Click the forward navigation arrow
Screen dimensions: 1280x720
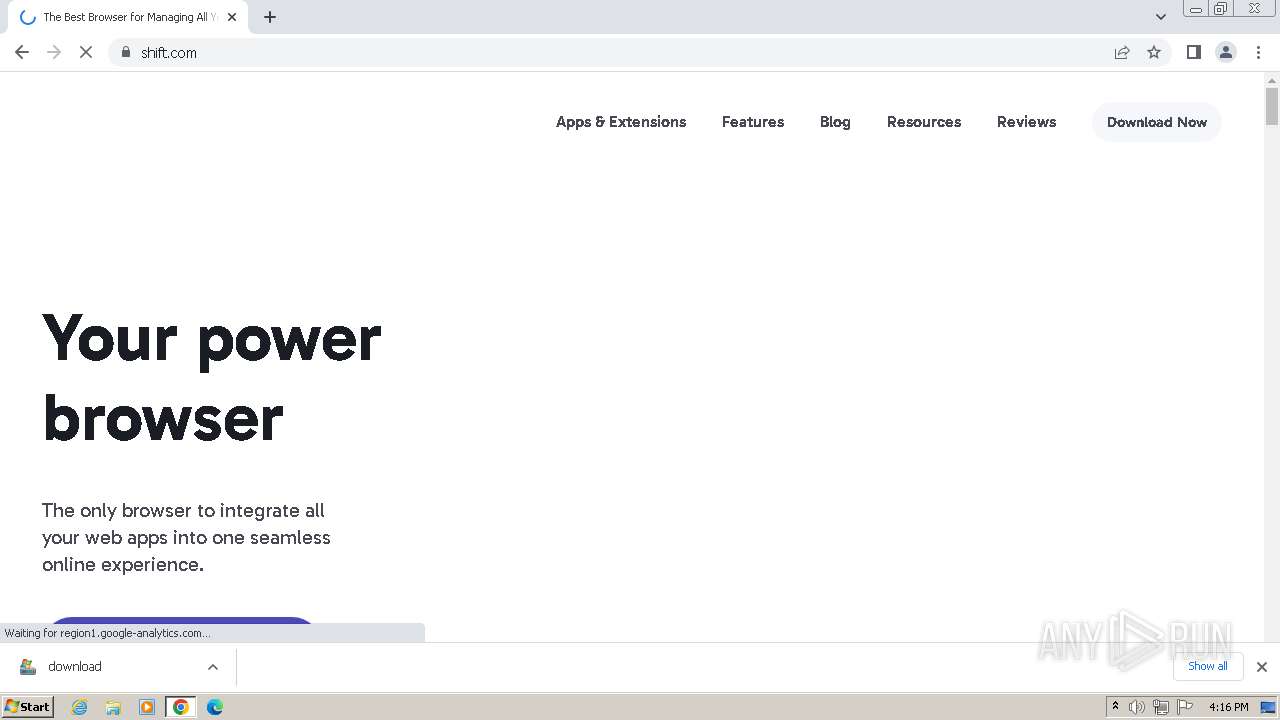point(54,52)
